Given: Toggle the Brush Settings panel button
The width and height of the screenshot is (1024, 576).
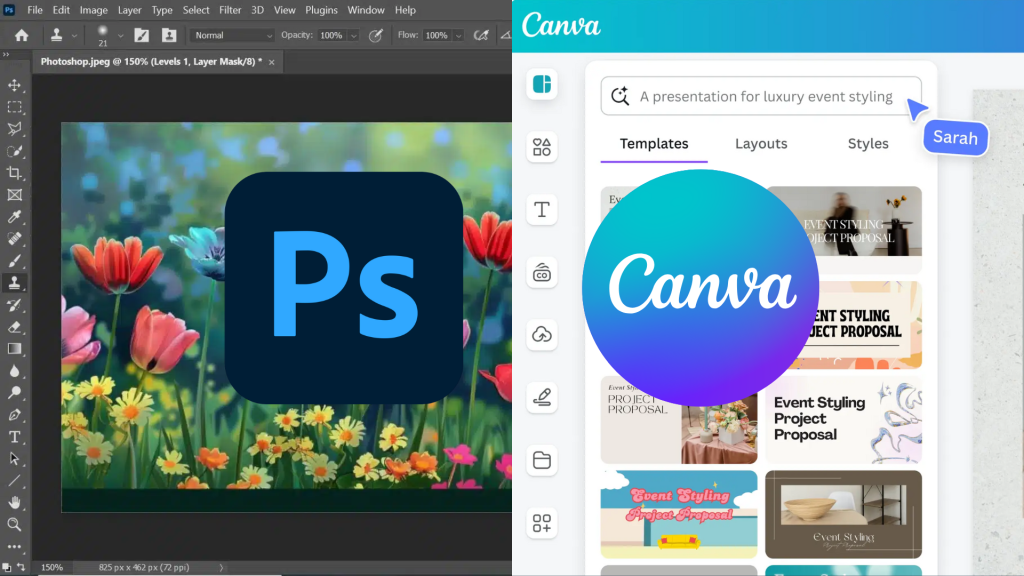Looking at the screenshot, I should pyautogui.click(x=142, y=35).
